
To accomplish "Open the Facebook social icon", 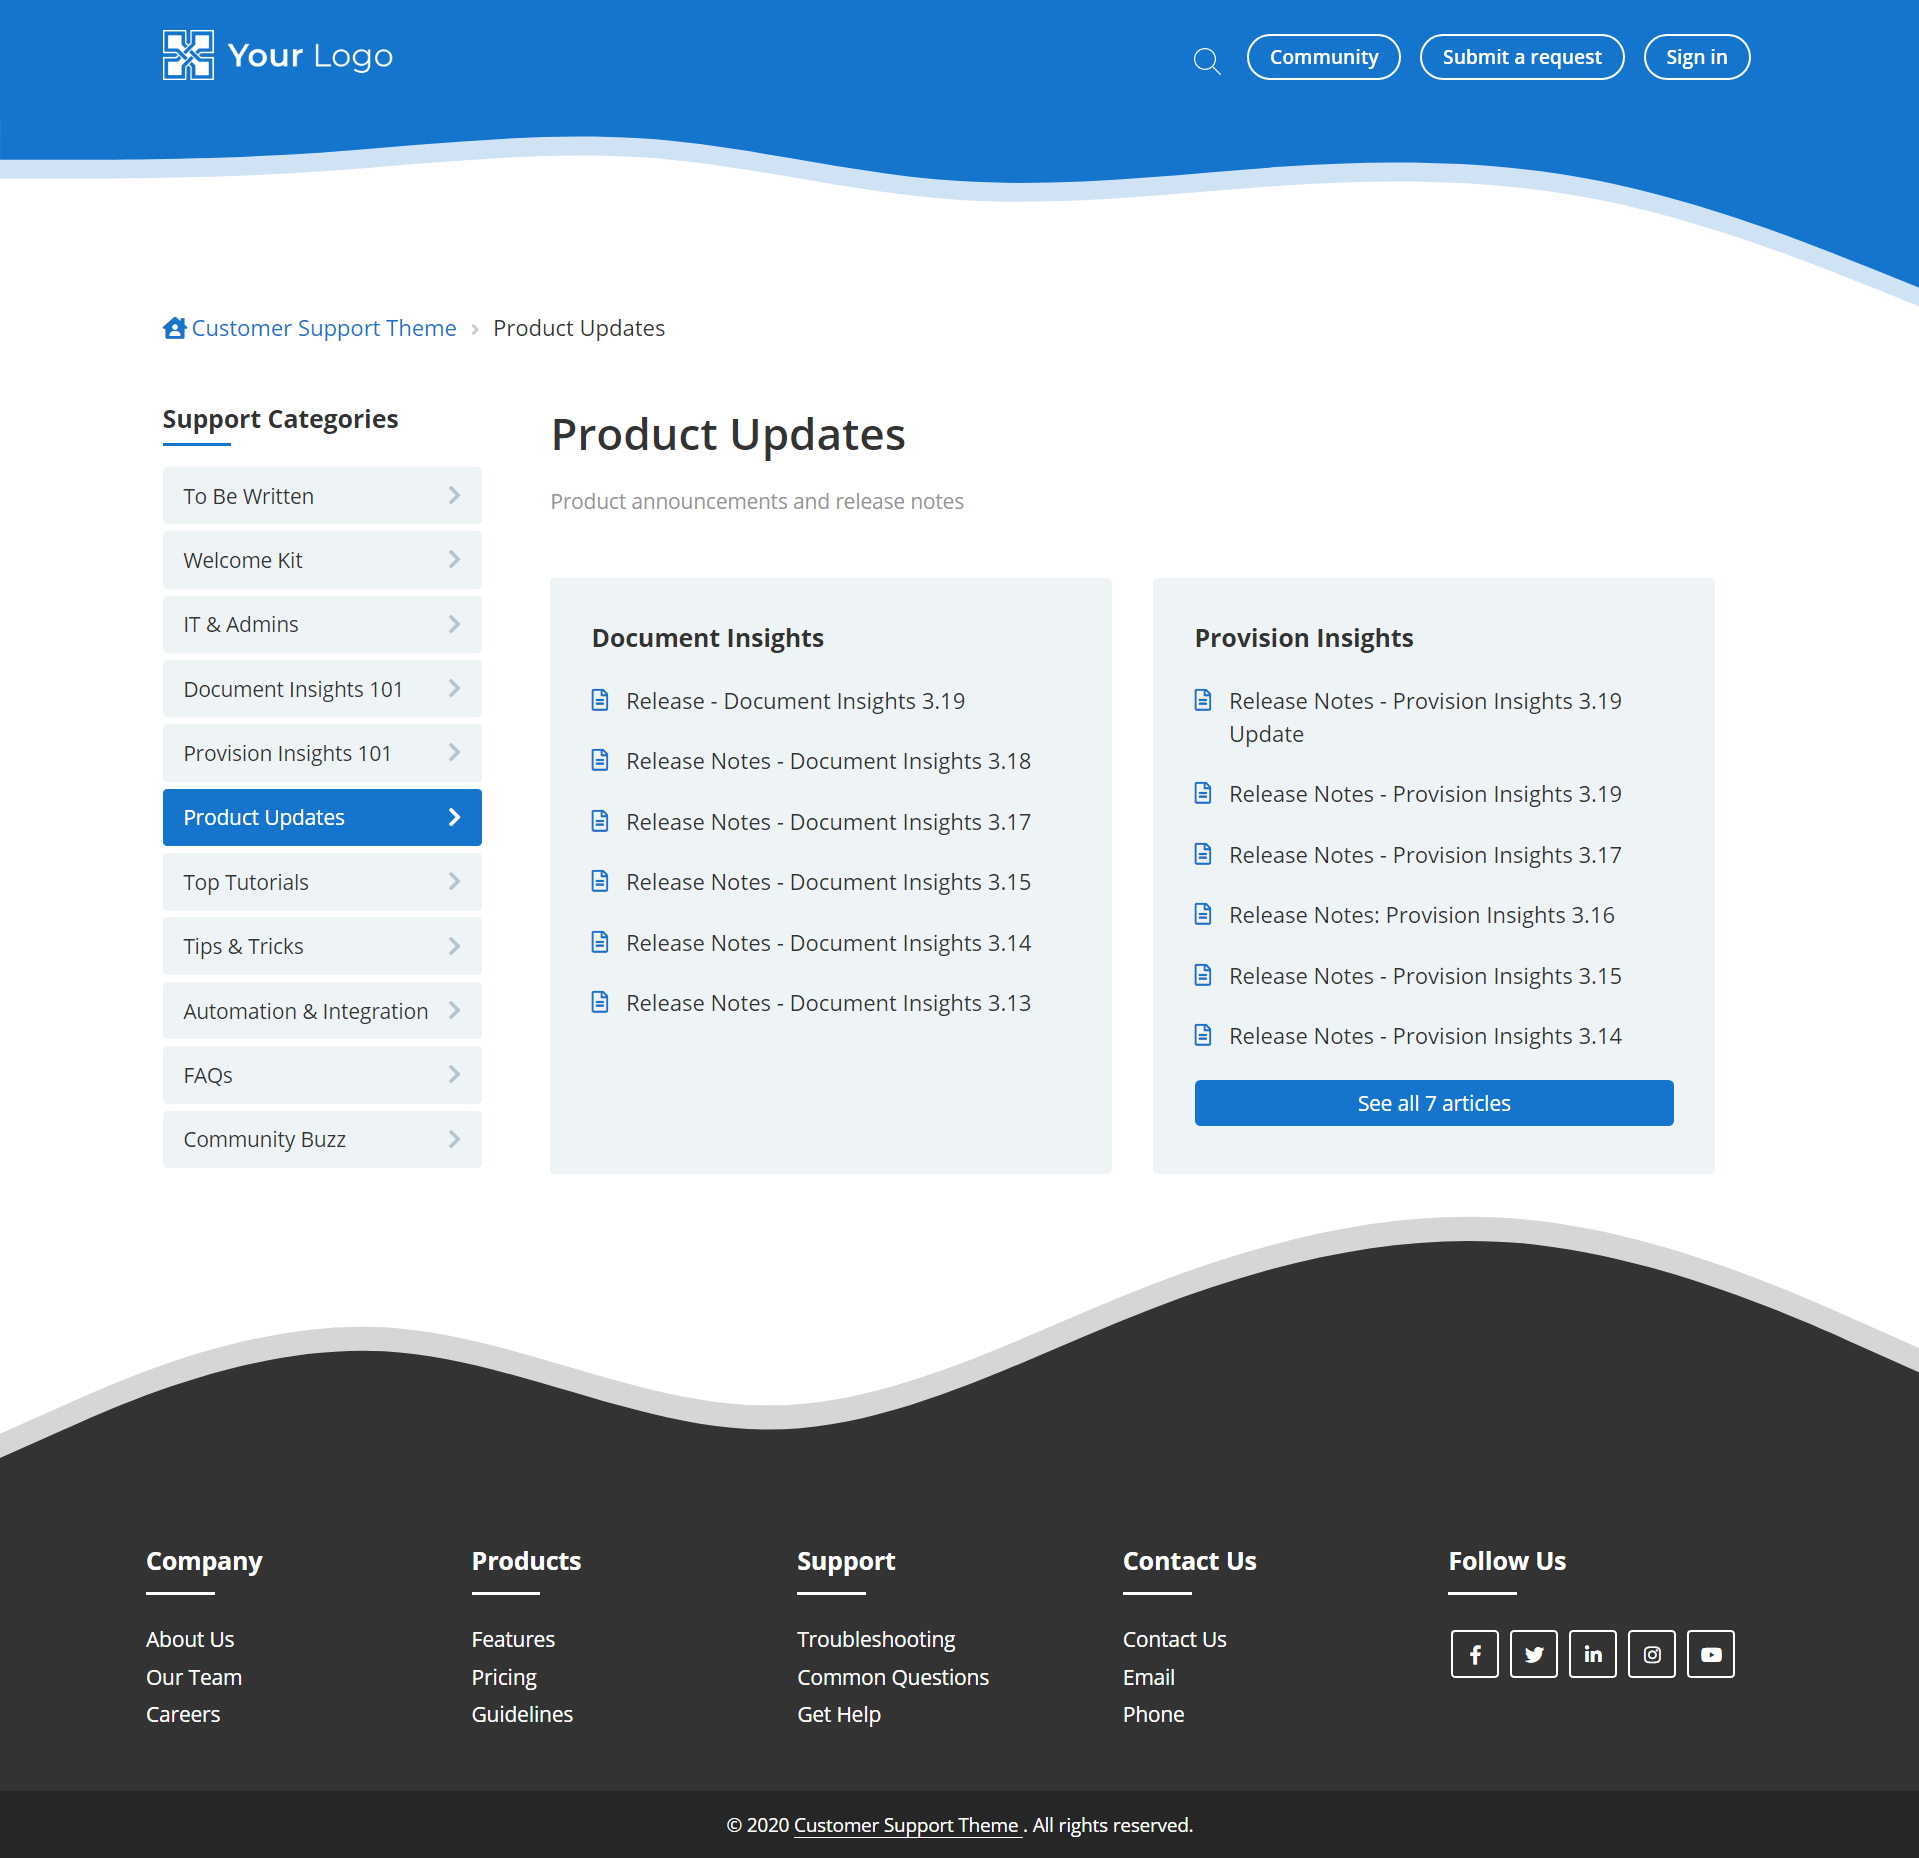I will point(1474,1654).
